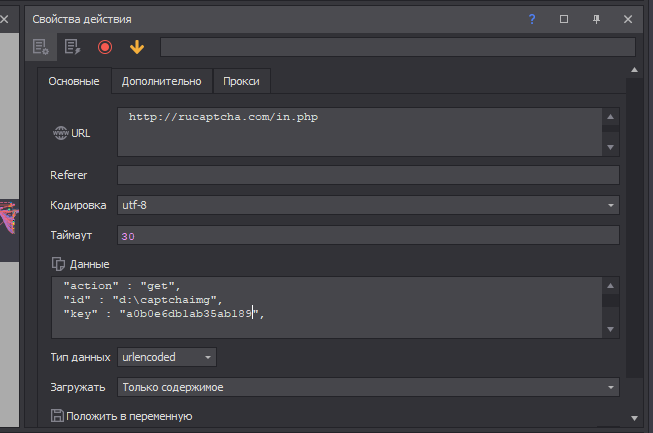This screenshot has height=433, width=653.
Task: Click into the Referer input field
Action: 368,175
